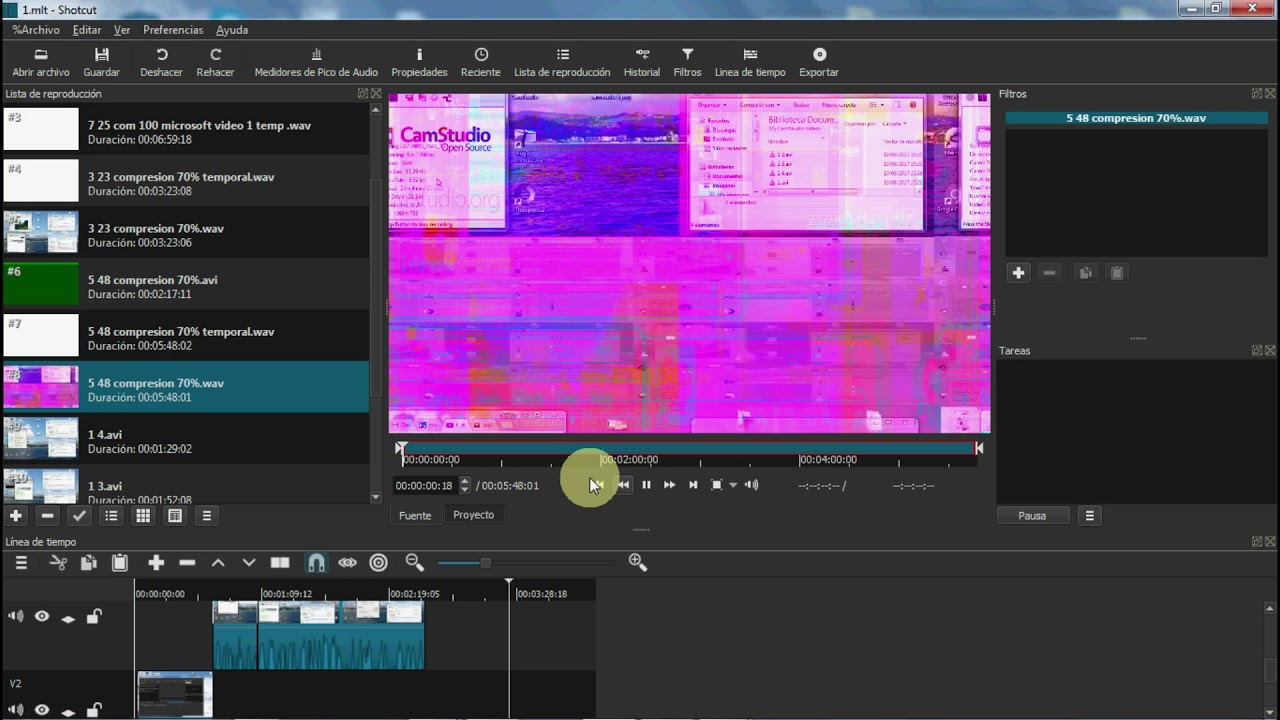Click the current timecode field

point(425,486)
